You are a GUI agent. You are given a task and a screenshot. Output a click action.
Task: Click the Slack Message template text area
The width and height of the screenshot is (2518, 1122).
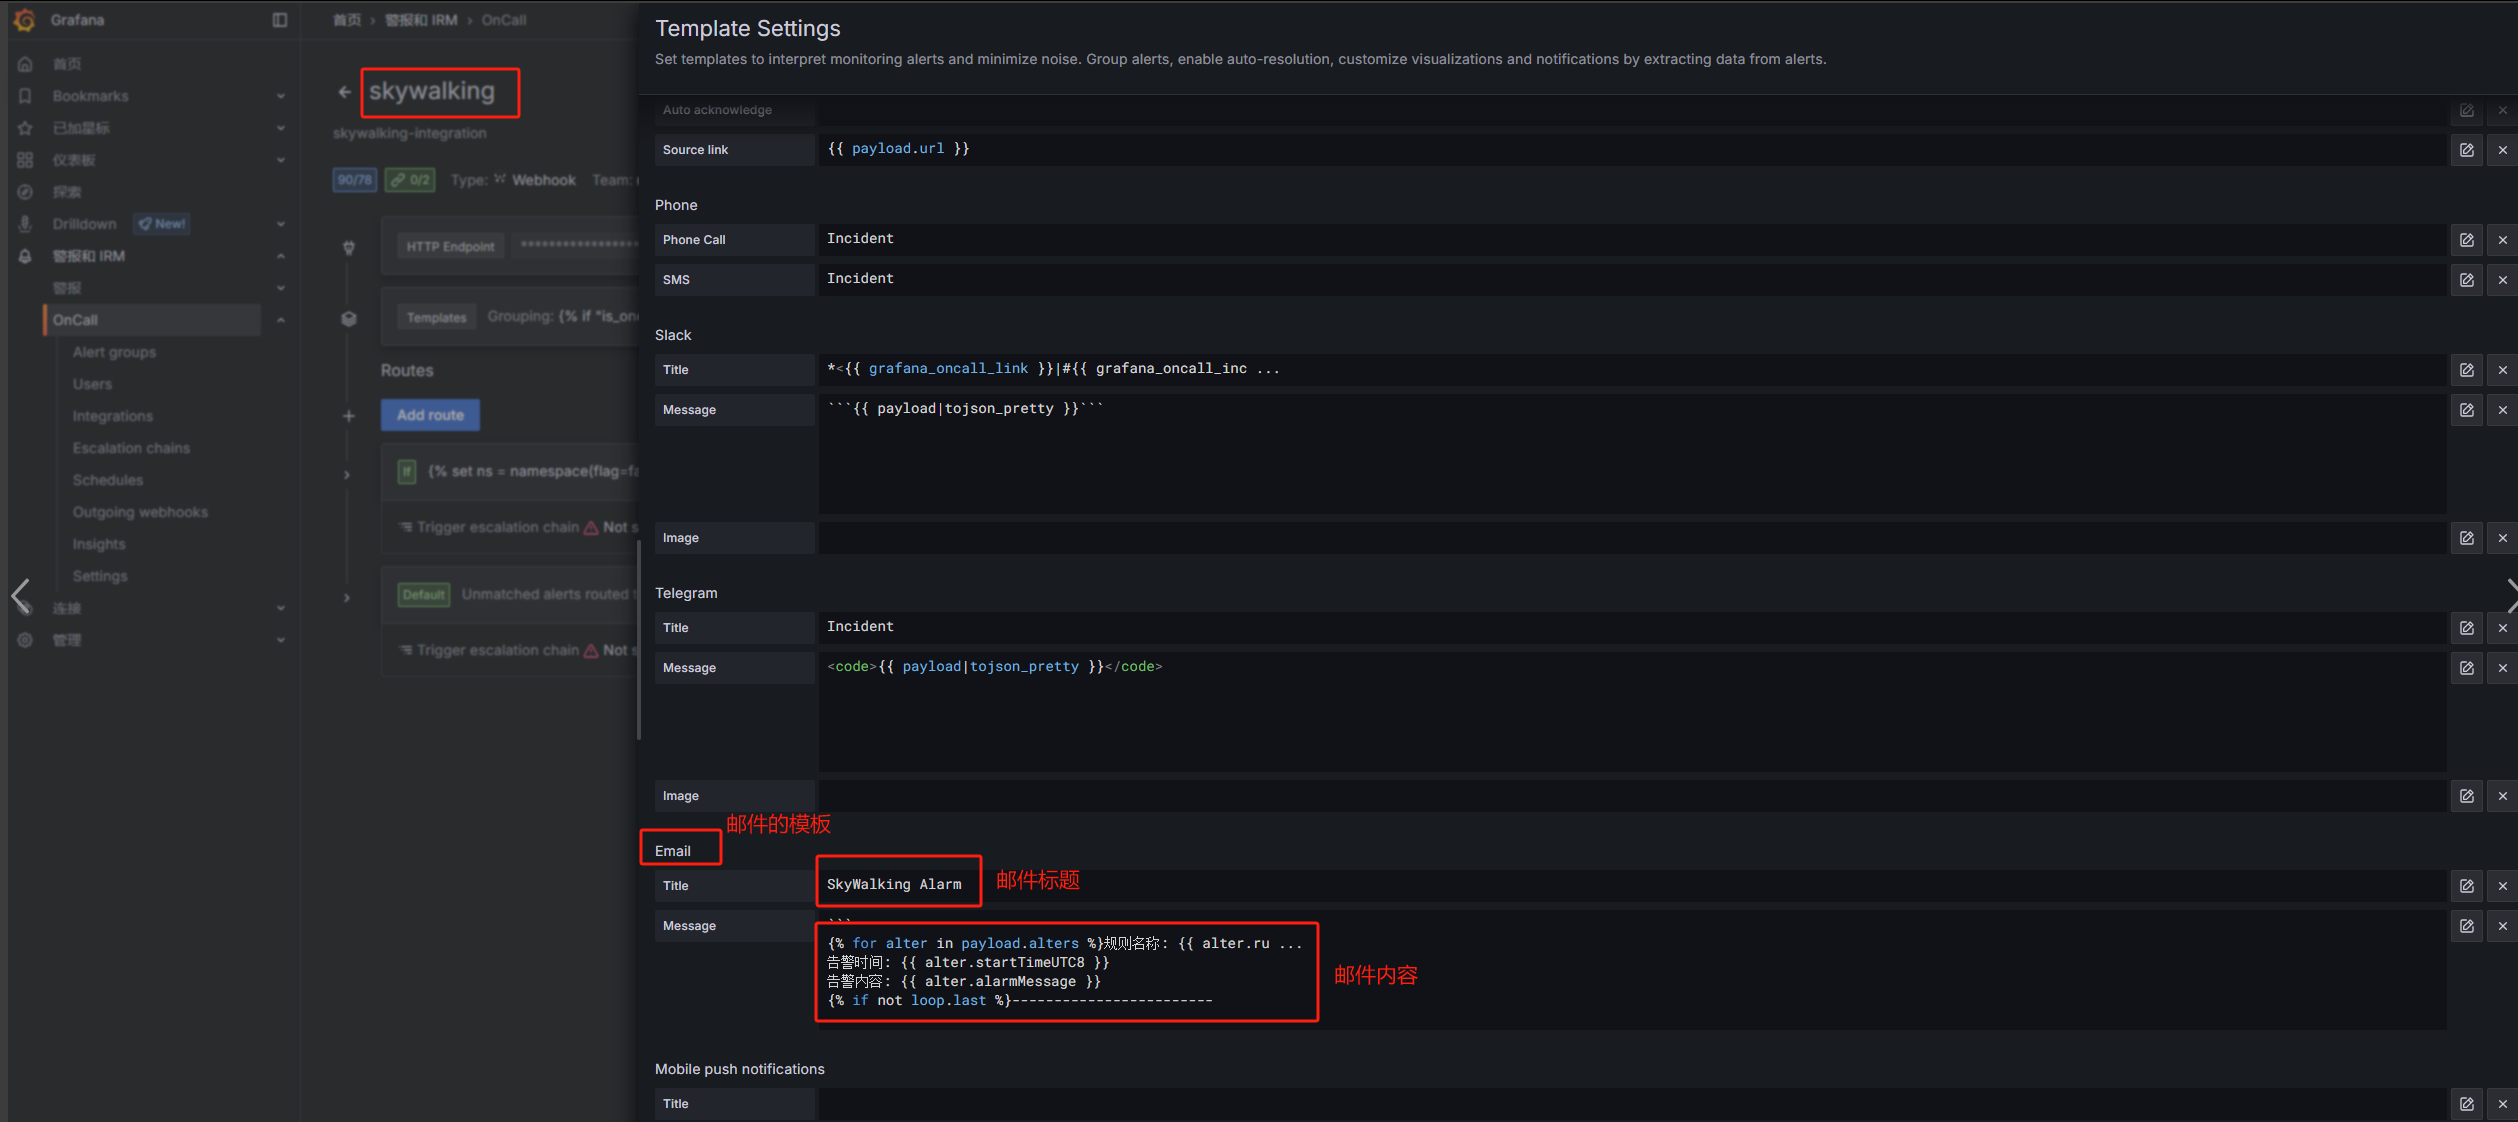[x=1632, y=454]
